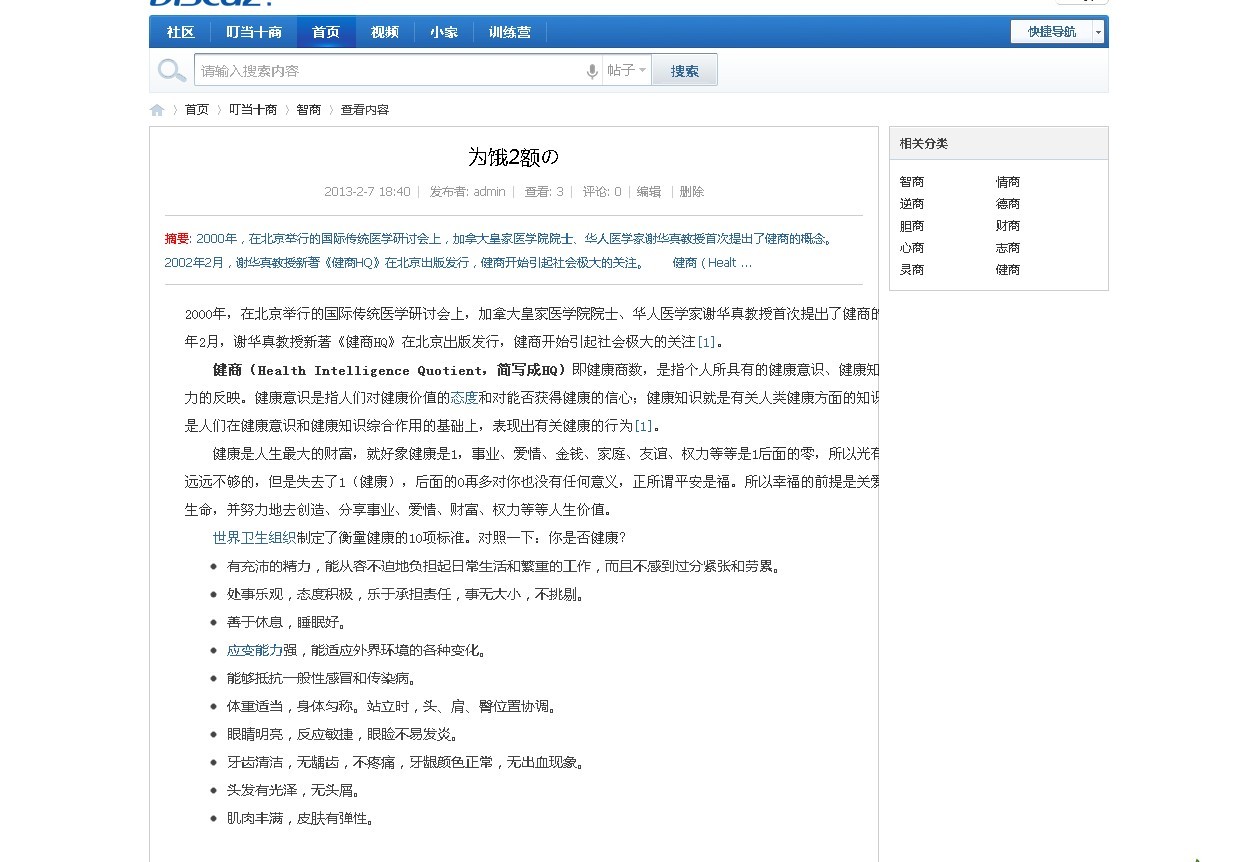The image size is (1248, 862).
Task: Open the 训练营 nav tab
Action: (510, 32)
